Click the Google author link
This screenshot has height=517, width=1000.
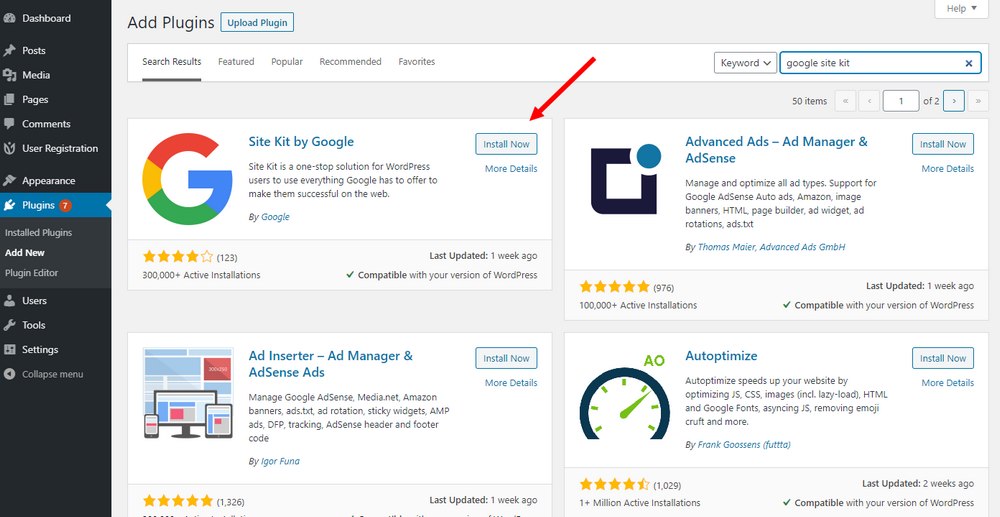click(x=276, y=217)
